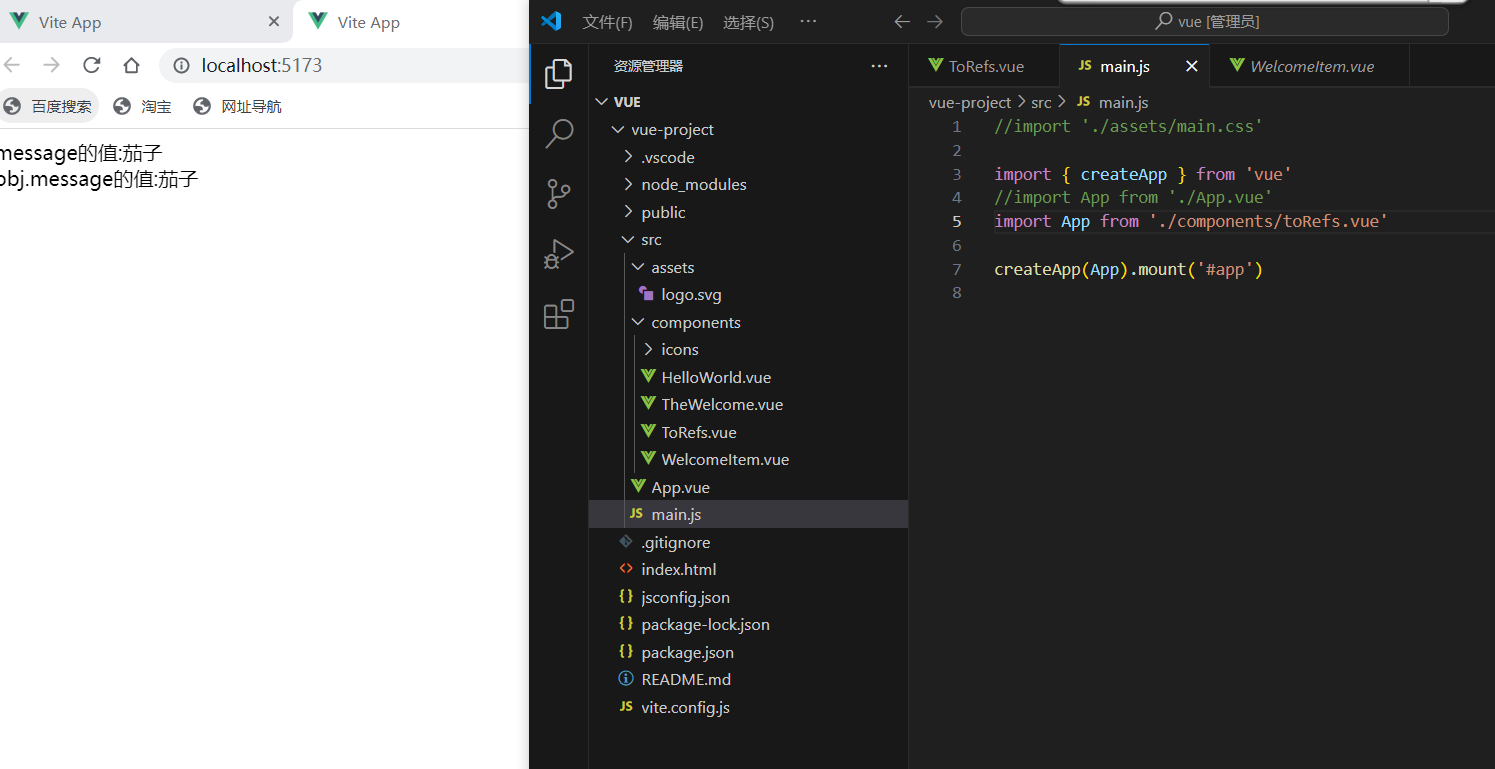Open the Source Control view
The image size is (1495, 769).
[x=558, y=194]
